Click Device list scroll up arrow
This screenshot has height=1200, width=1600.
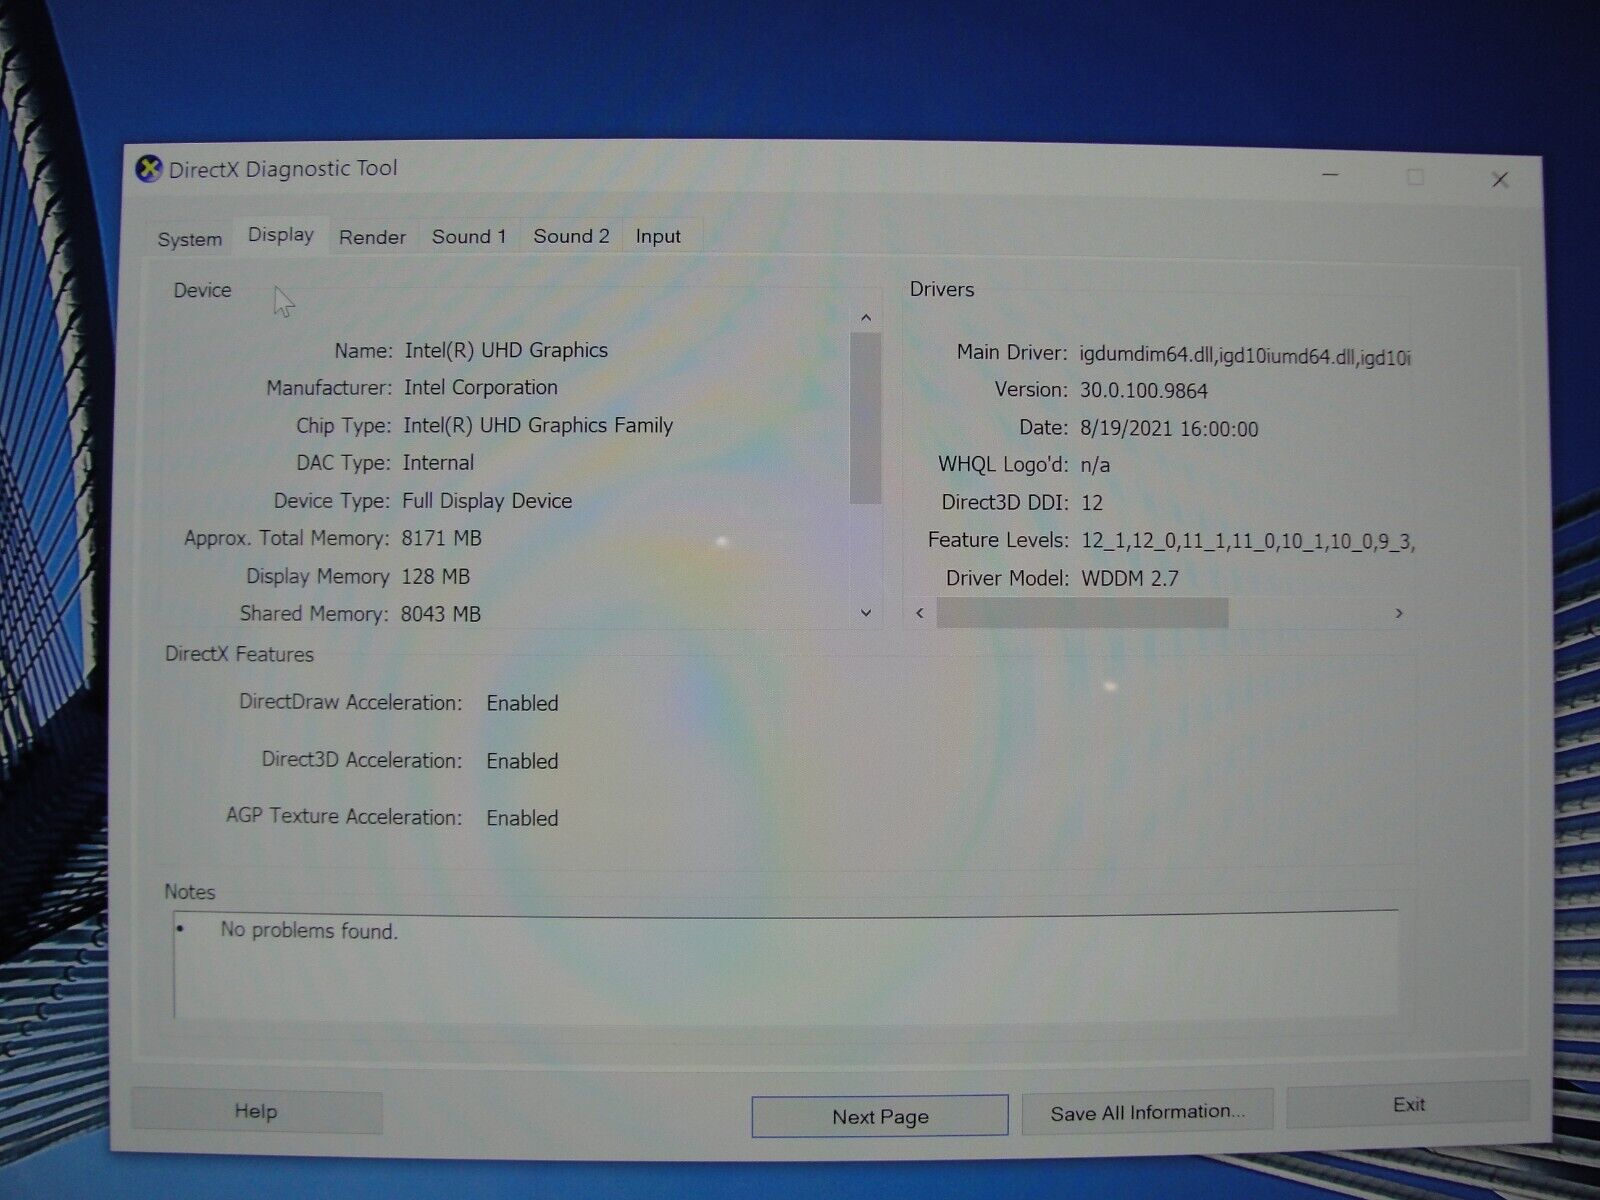point(866,318)
